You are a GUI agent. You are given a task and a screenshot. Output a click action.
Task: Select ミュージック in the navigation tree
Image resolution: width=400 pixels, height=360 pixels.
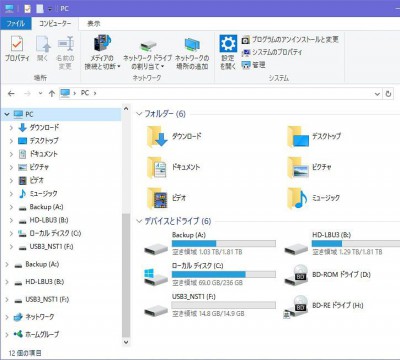[x=38, y=194]
